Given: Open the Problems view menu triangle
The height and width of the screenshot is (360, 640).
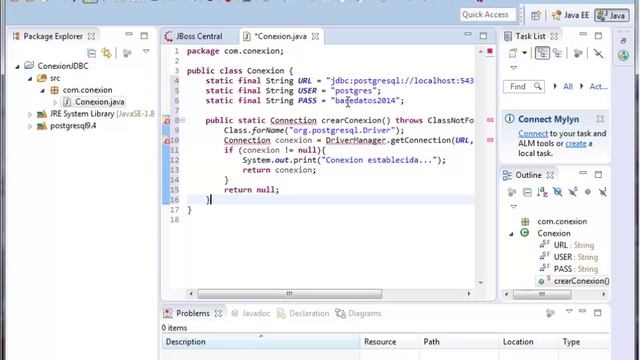Looking at the screenshot, I should tap(569, 312).
